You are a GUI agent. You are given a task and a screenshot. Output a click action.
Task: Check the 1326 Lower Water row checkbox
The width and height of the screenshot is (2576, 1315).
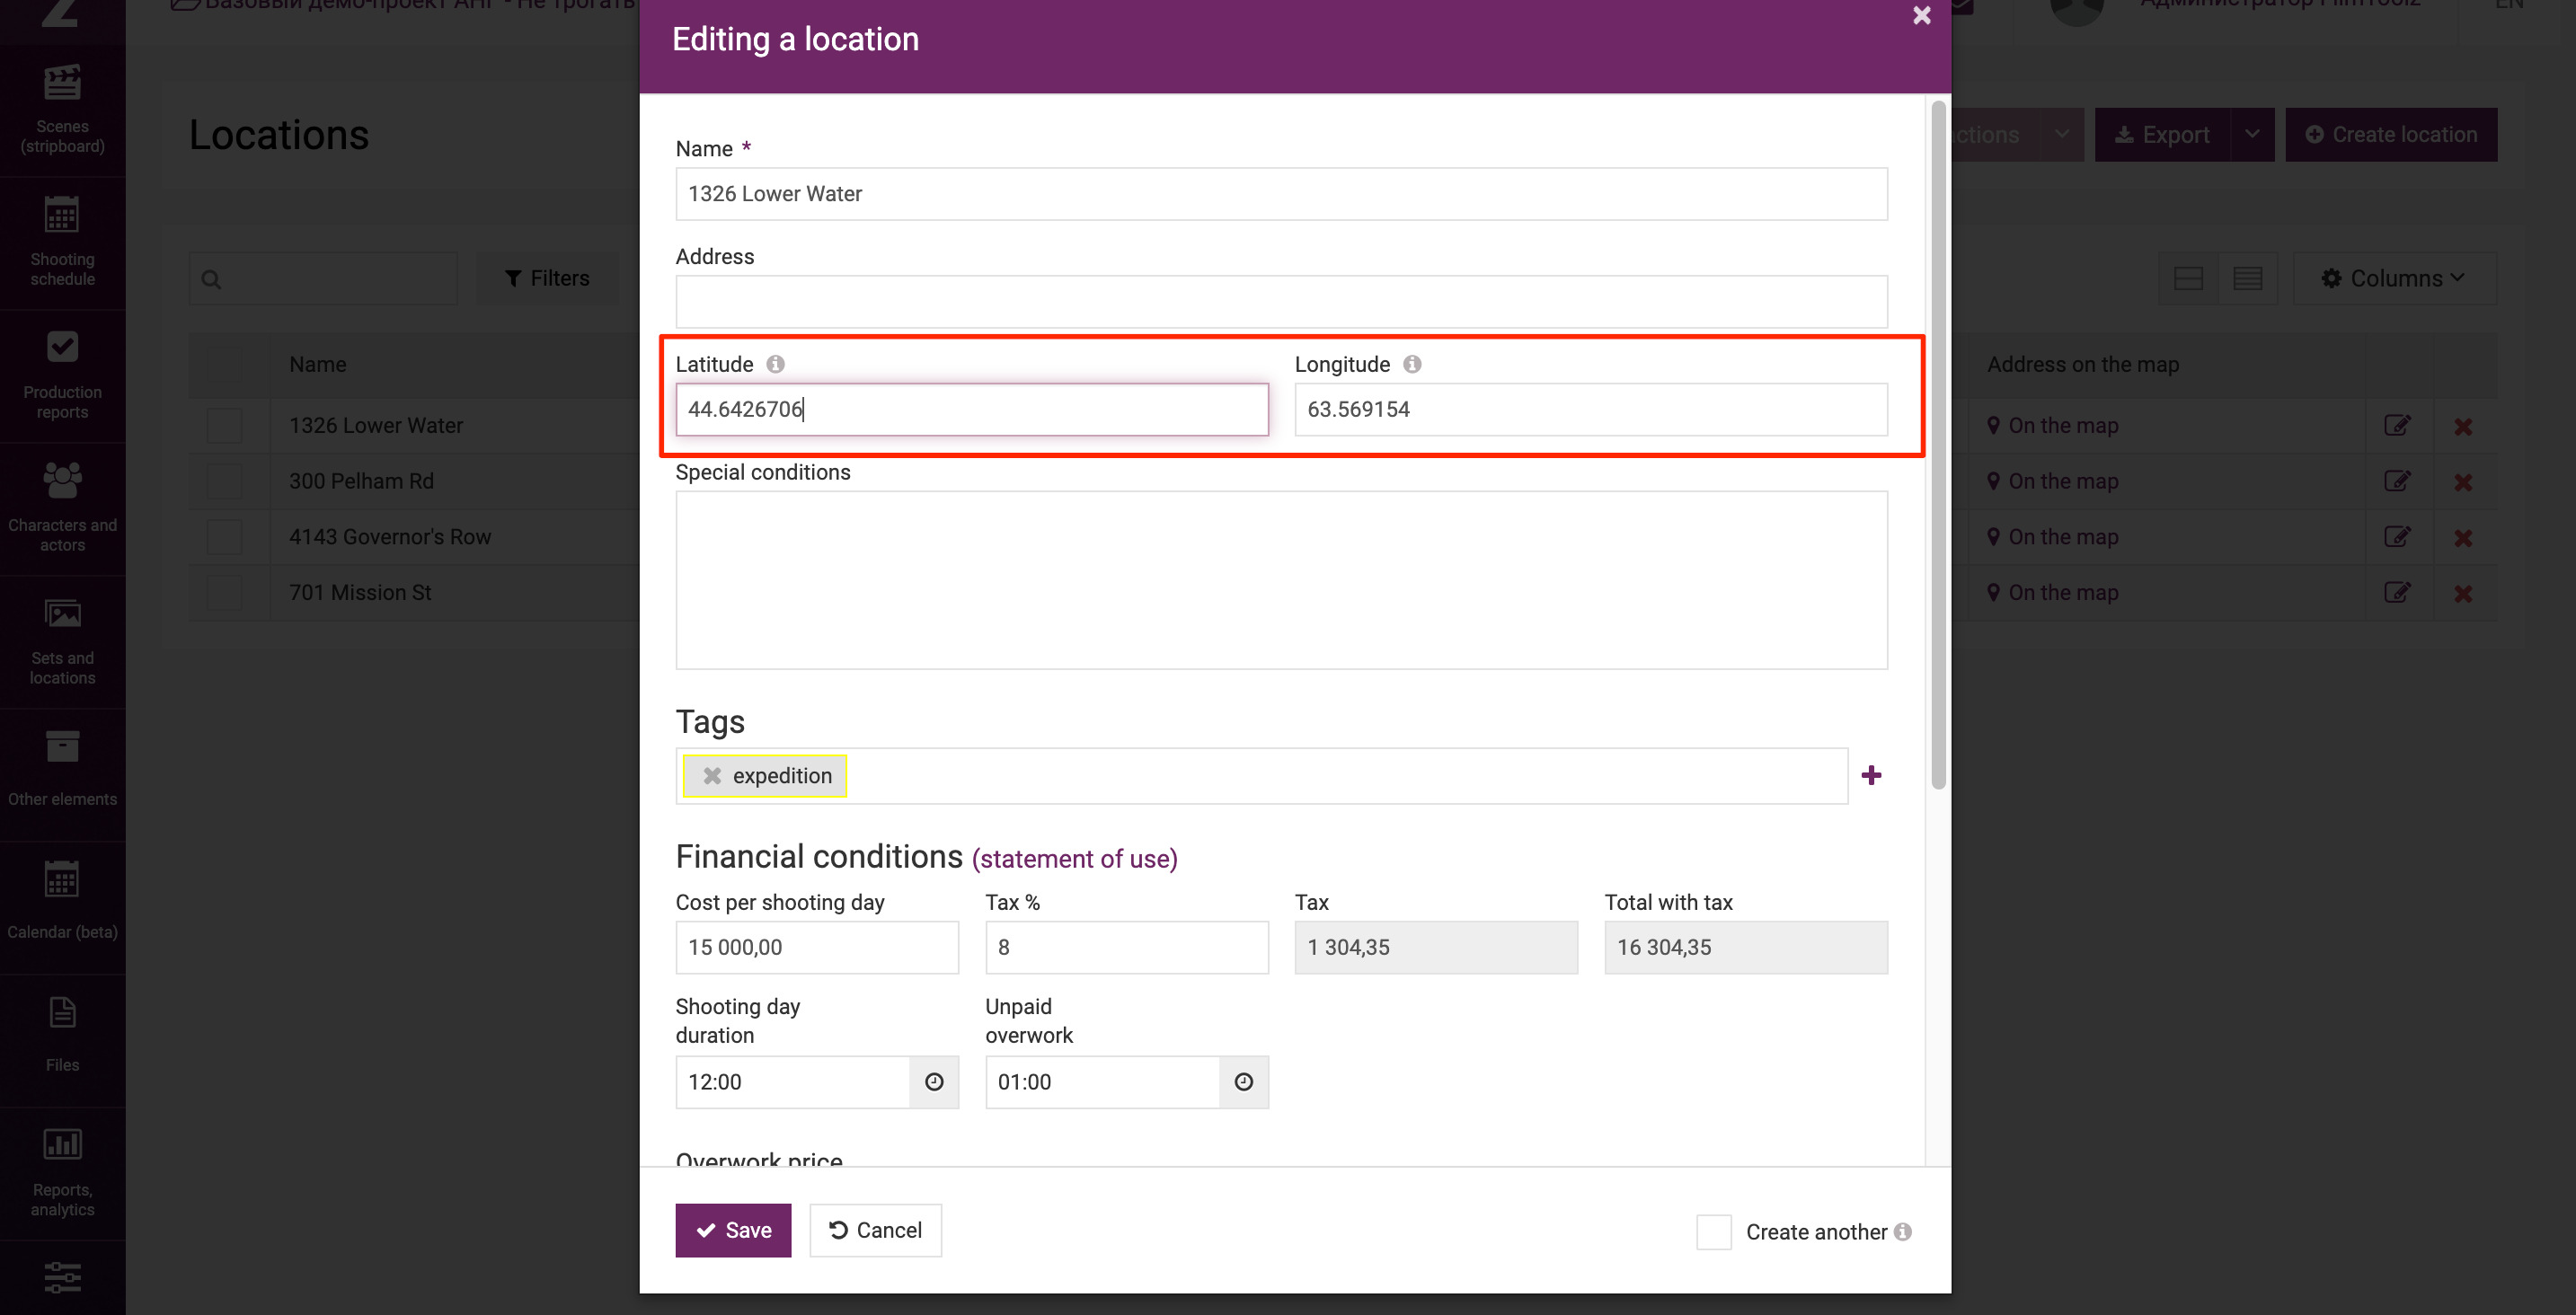(224, 426)
